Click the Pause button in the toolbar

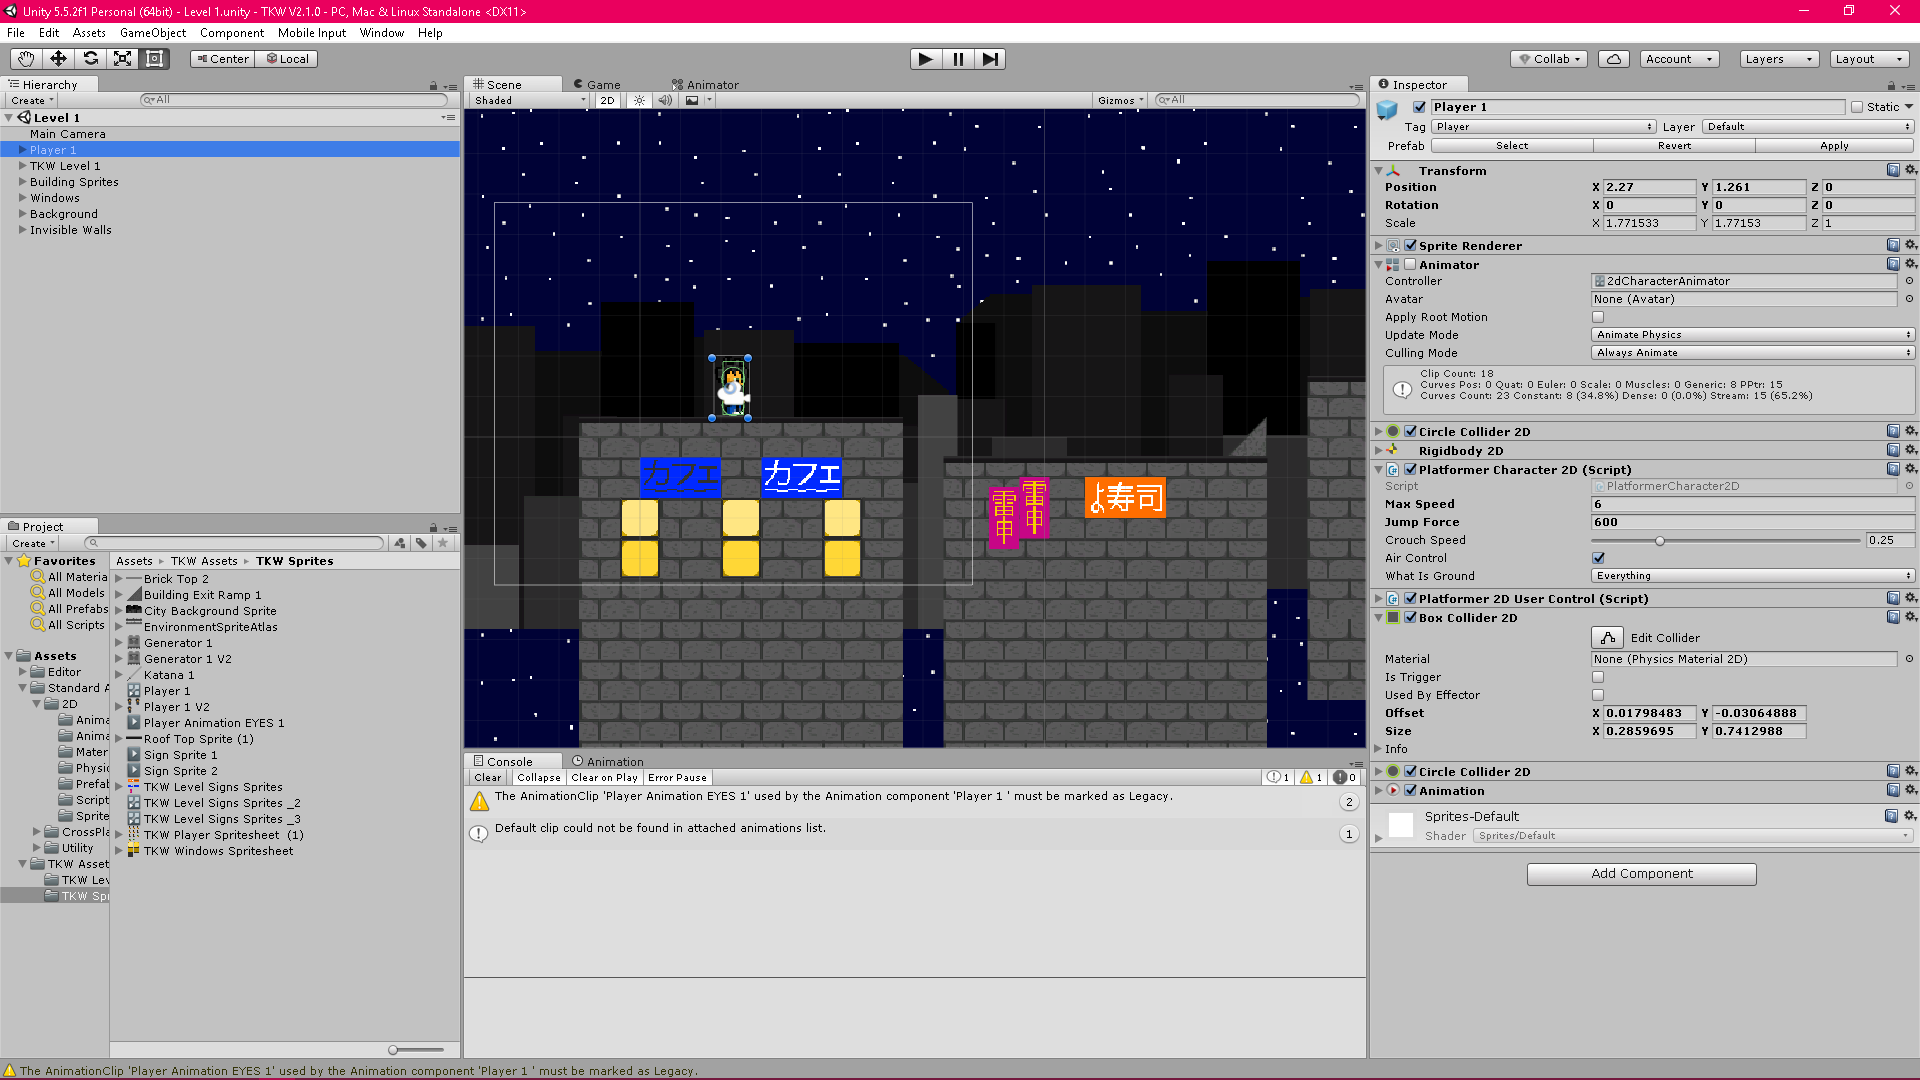click(x=957, y=59)
